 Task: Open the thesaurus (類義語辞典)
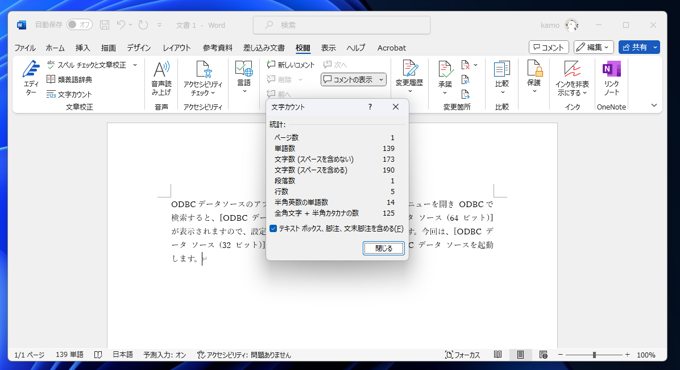pyautogui.click(x=69, y=79)
